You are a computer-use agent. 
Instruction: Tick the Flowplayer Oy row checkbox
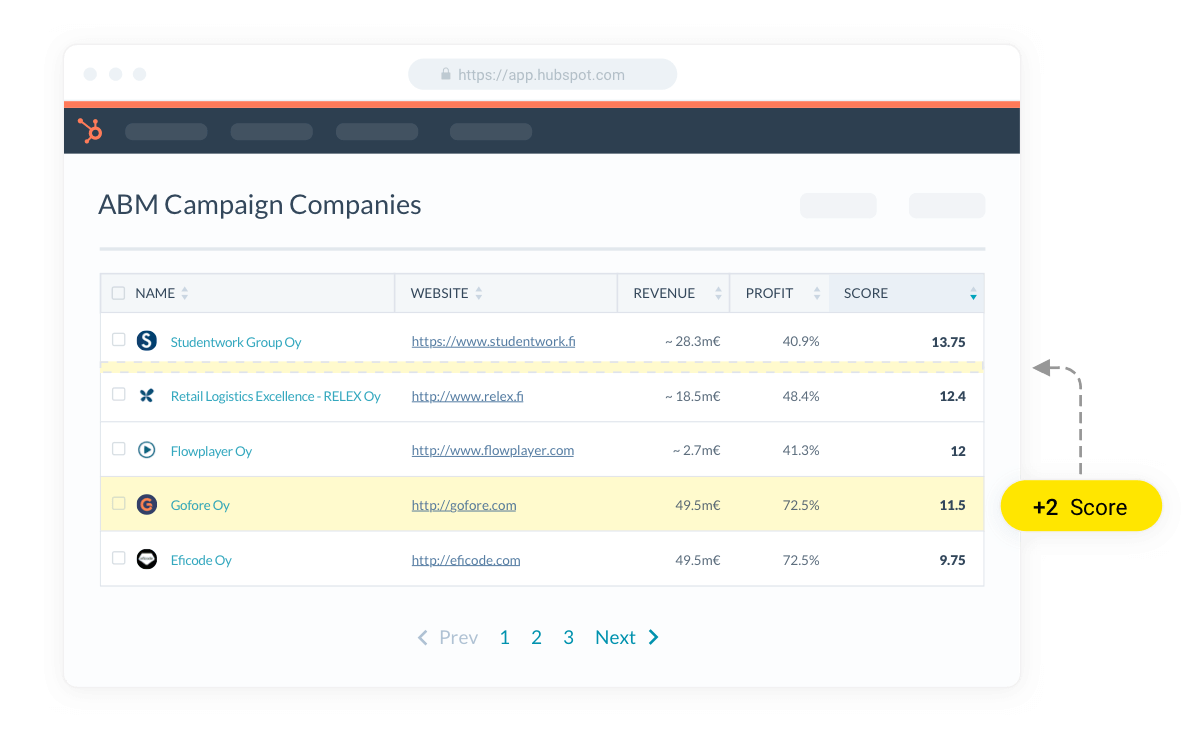[118, 449]
